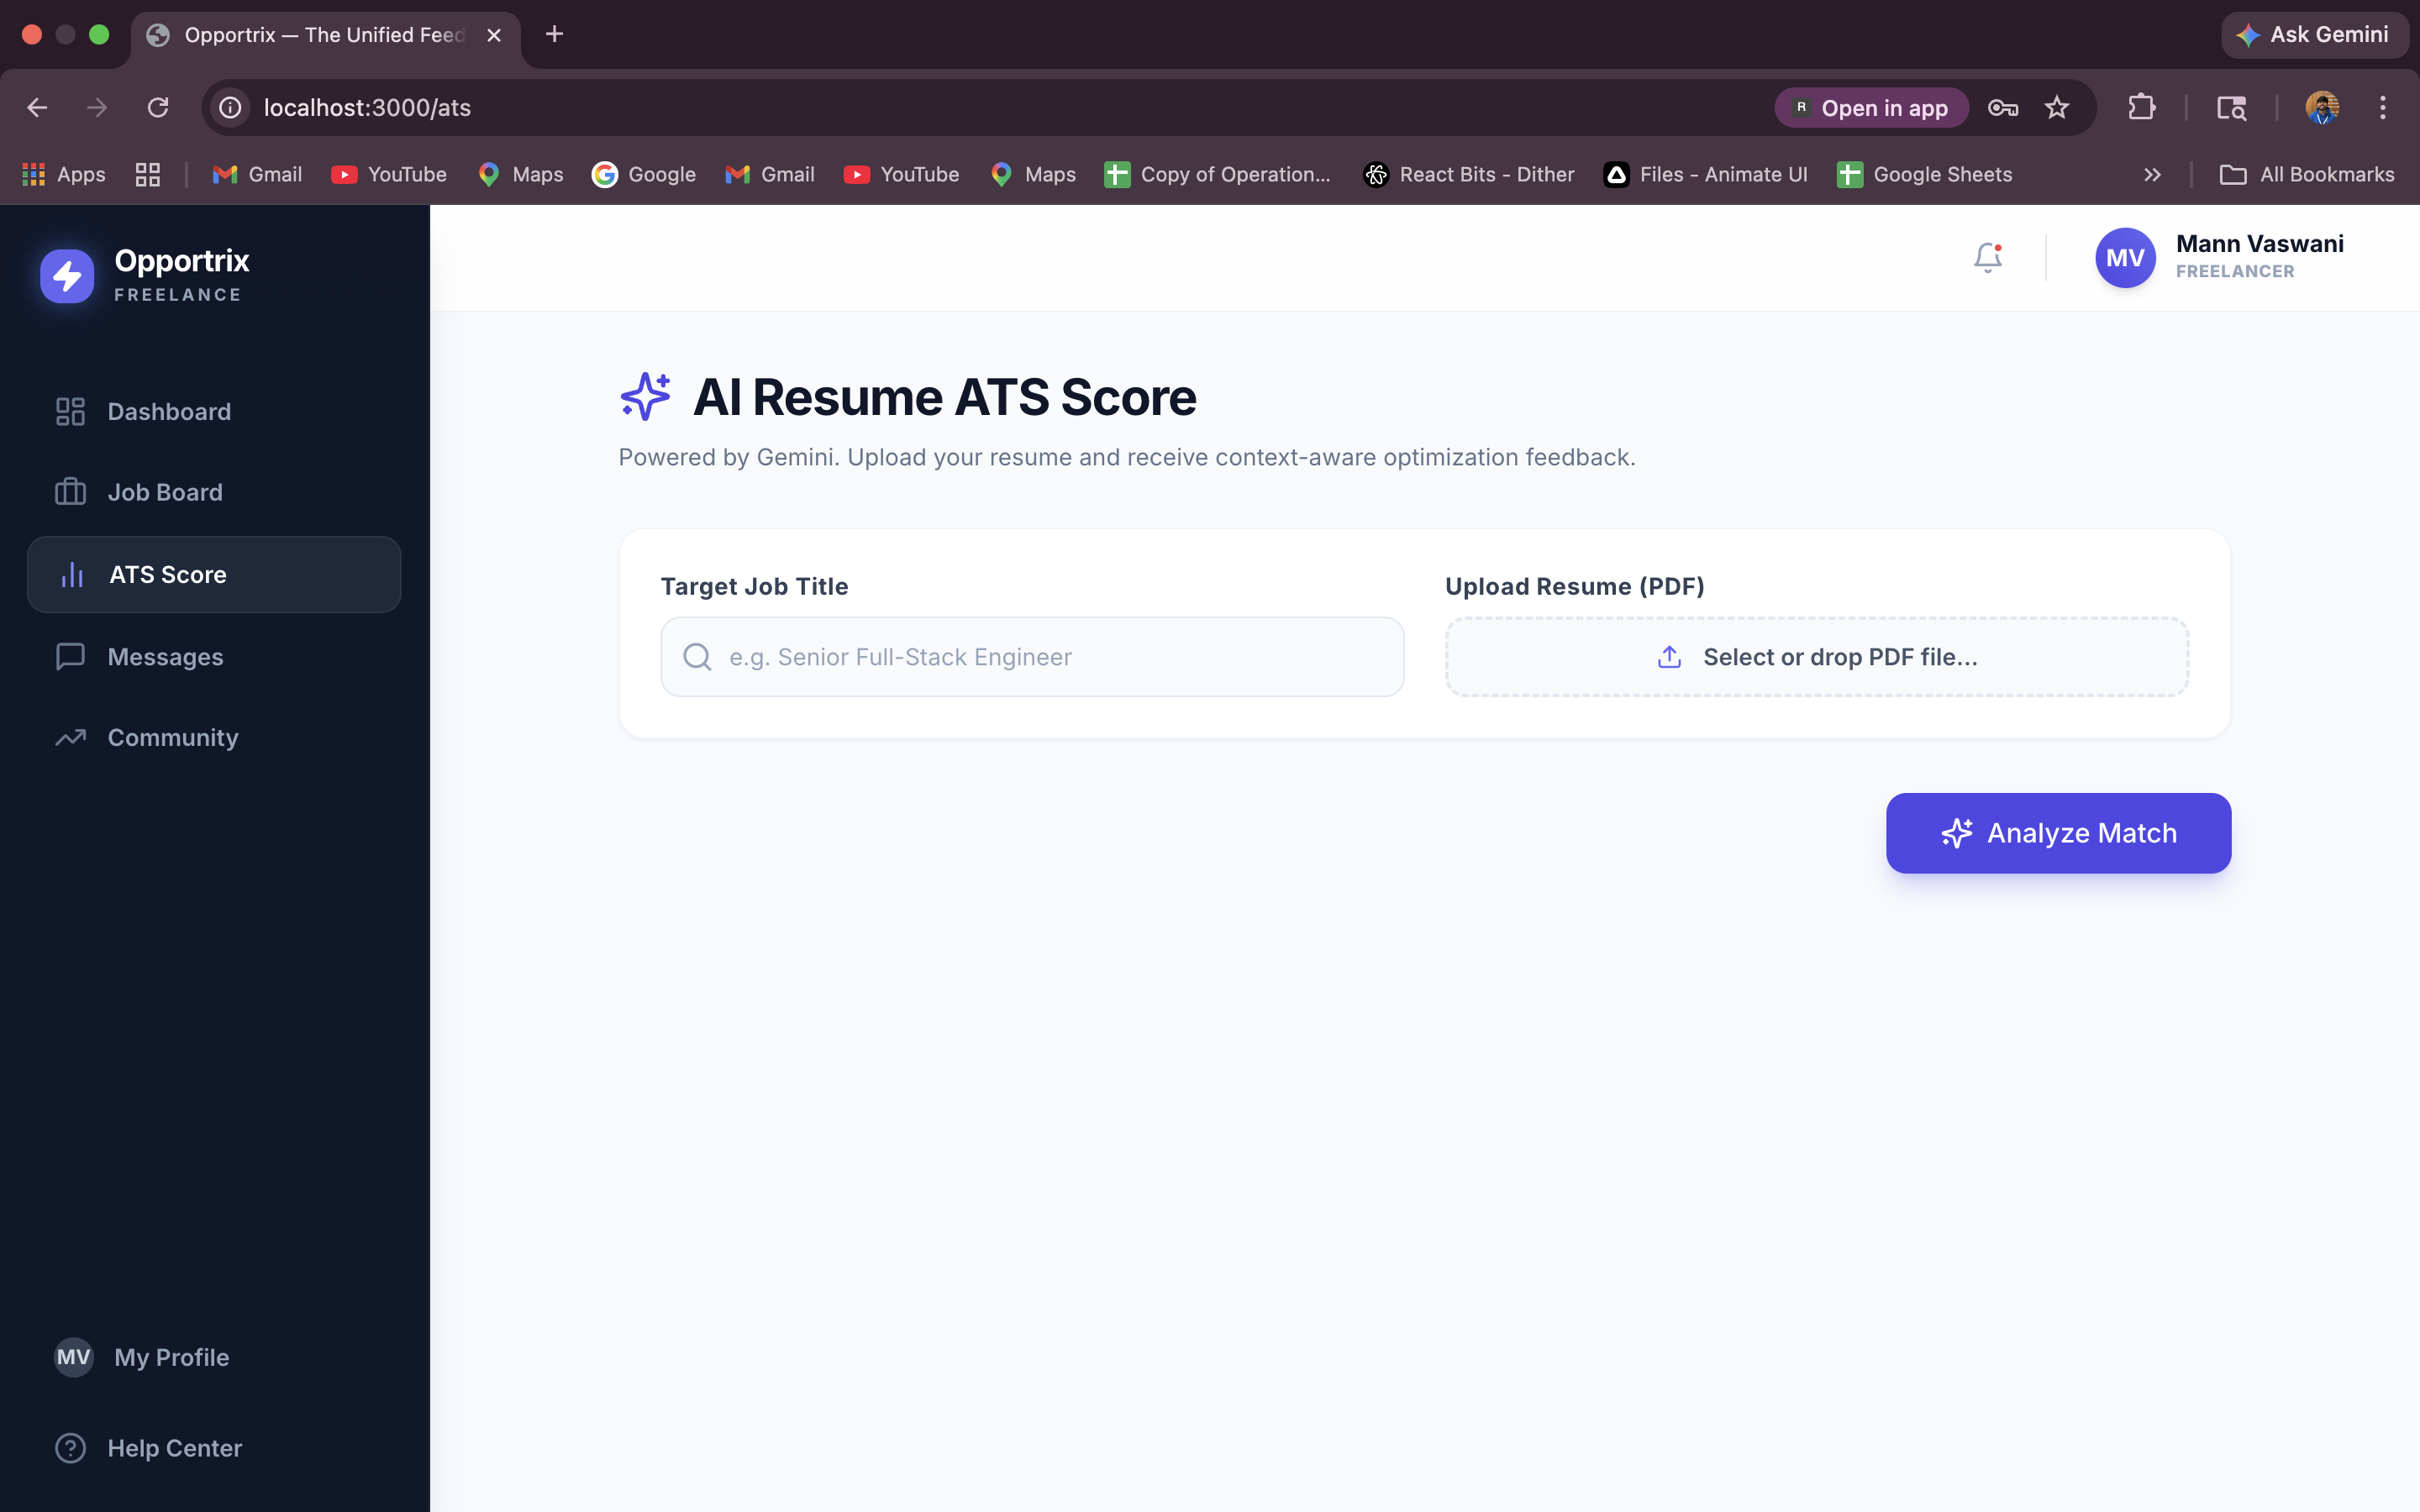Click the Analyze Match button
2420x1512 pixels.
click(2058, 833)
